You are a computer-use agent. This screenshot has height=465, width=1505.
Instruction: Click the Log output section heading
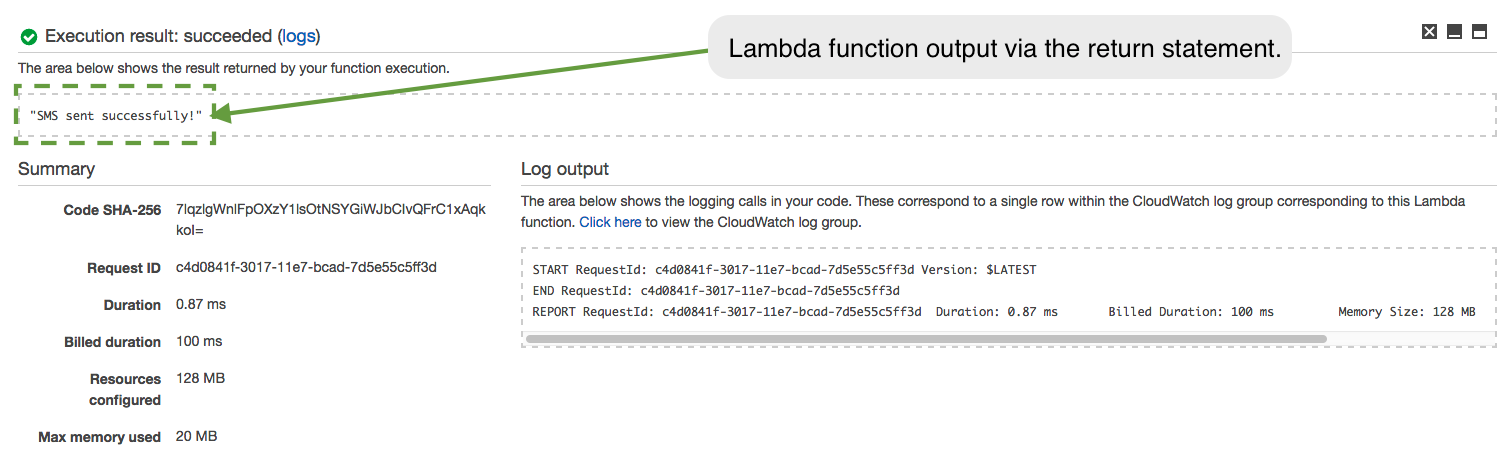565,169
